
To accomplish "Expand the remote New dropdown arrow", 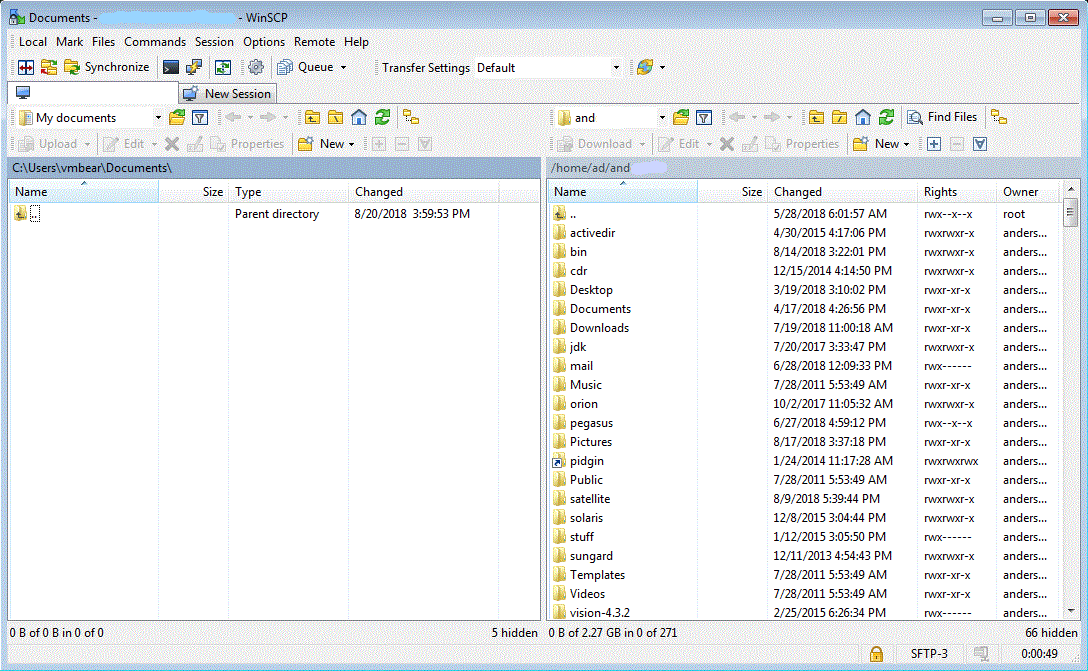I will pyautogui.click(x=907, y=144).
